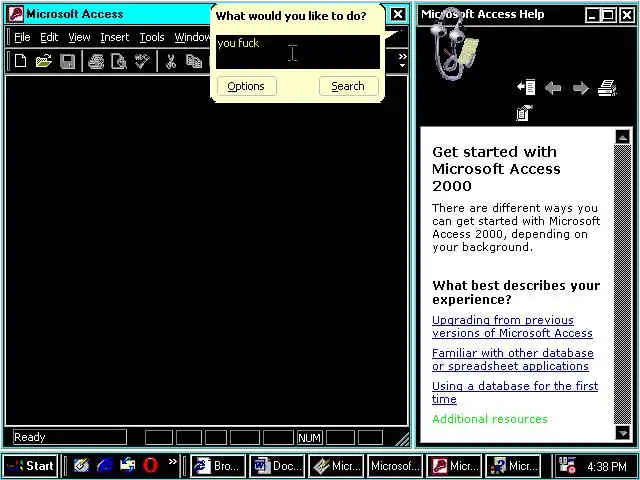Launch Outlook Express from quick launch
This screenshot has width=640, height=480.
(x=128, y=465)
